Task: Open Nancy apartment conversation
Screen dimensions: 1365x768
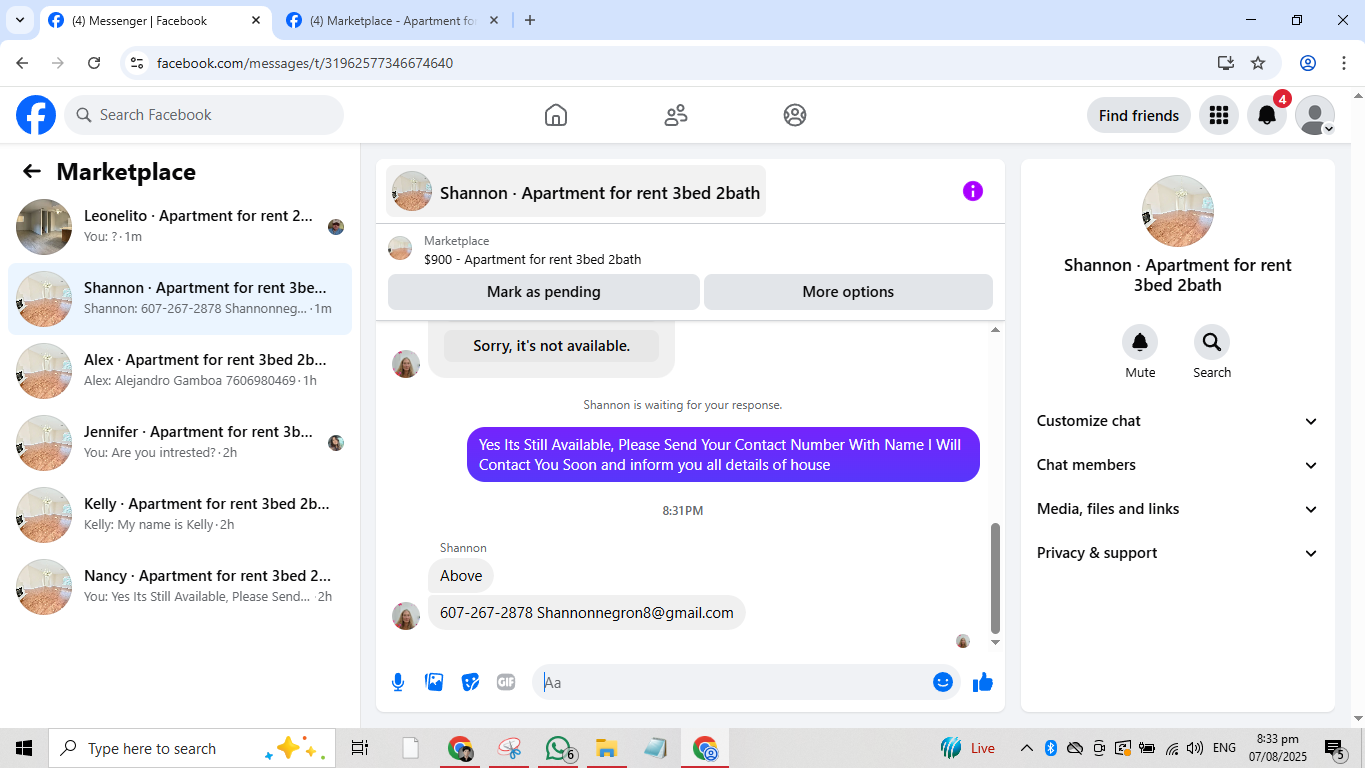Action: pos(180,587)
